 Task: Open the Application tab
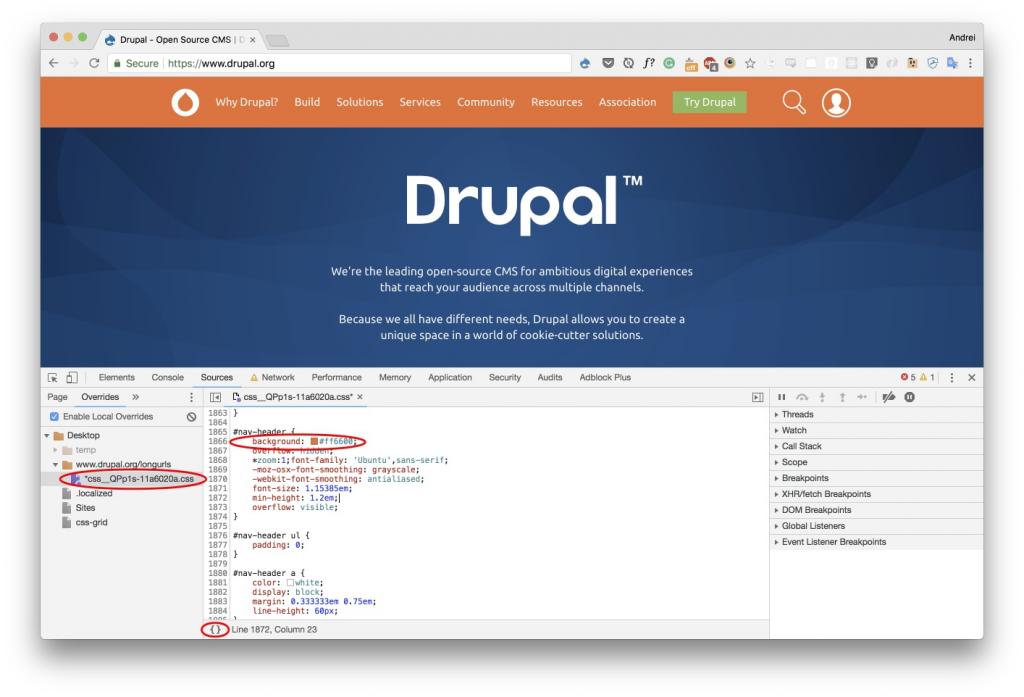[450, 378]
